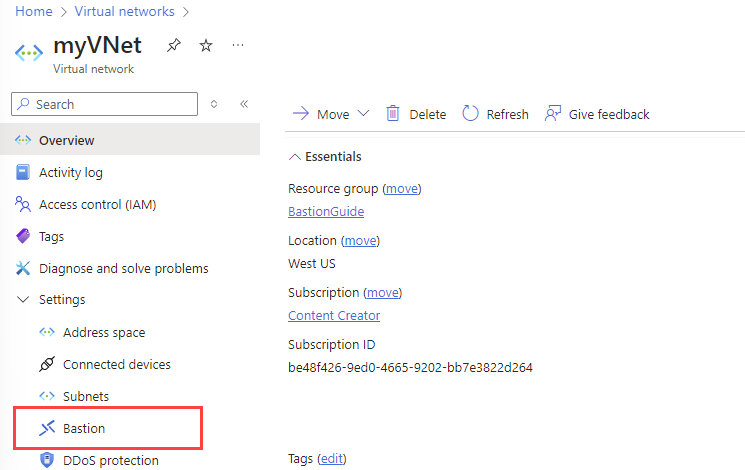Click the Bastion icon in Settings
745x470 pixels.
point(47,428)
